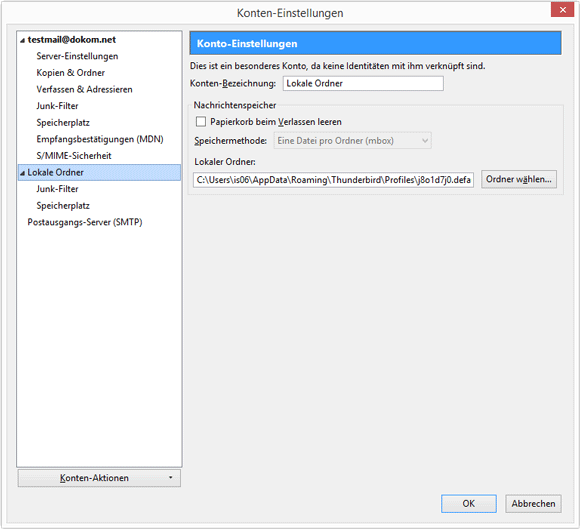Collapse the testmail@dokom.net account tree
580x529 pixels.
23,40
